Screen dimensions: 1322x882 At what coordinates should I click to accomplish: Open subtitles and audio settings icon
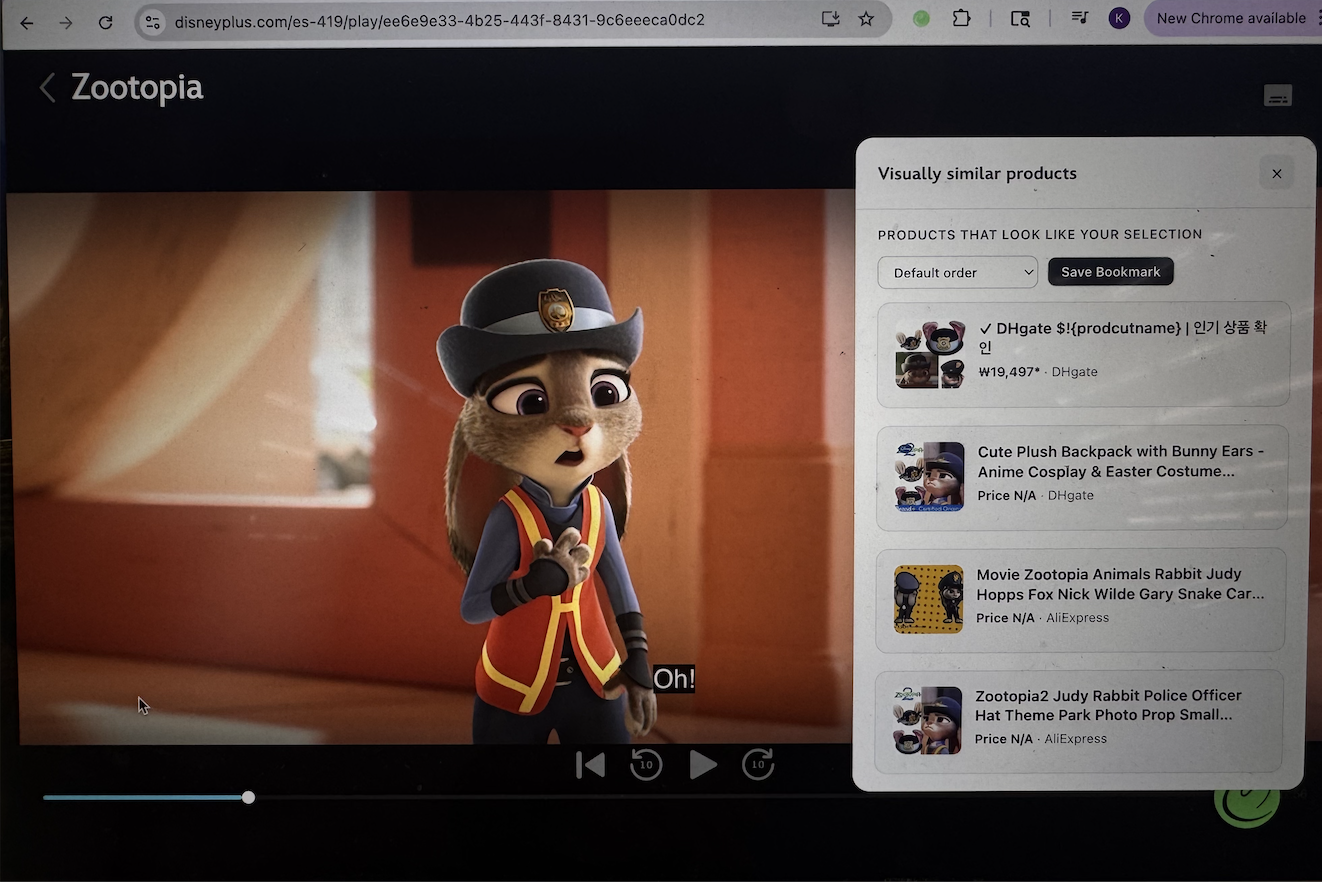pos(1277,96)
